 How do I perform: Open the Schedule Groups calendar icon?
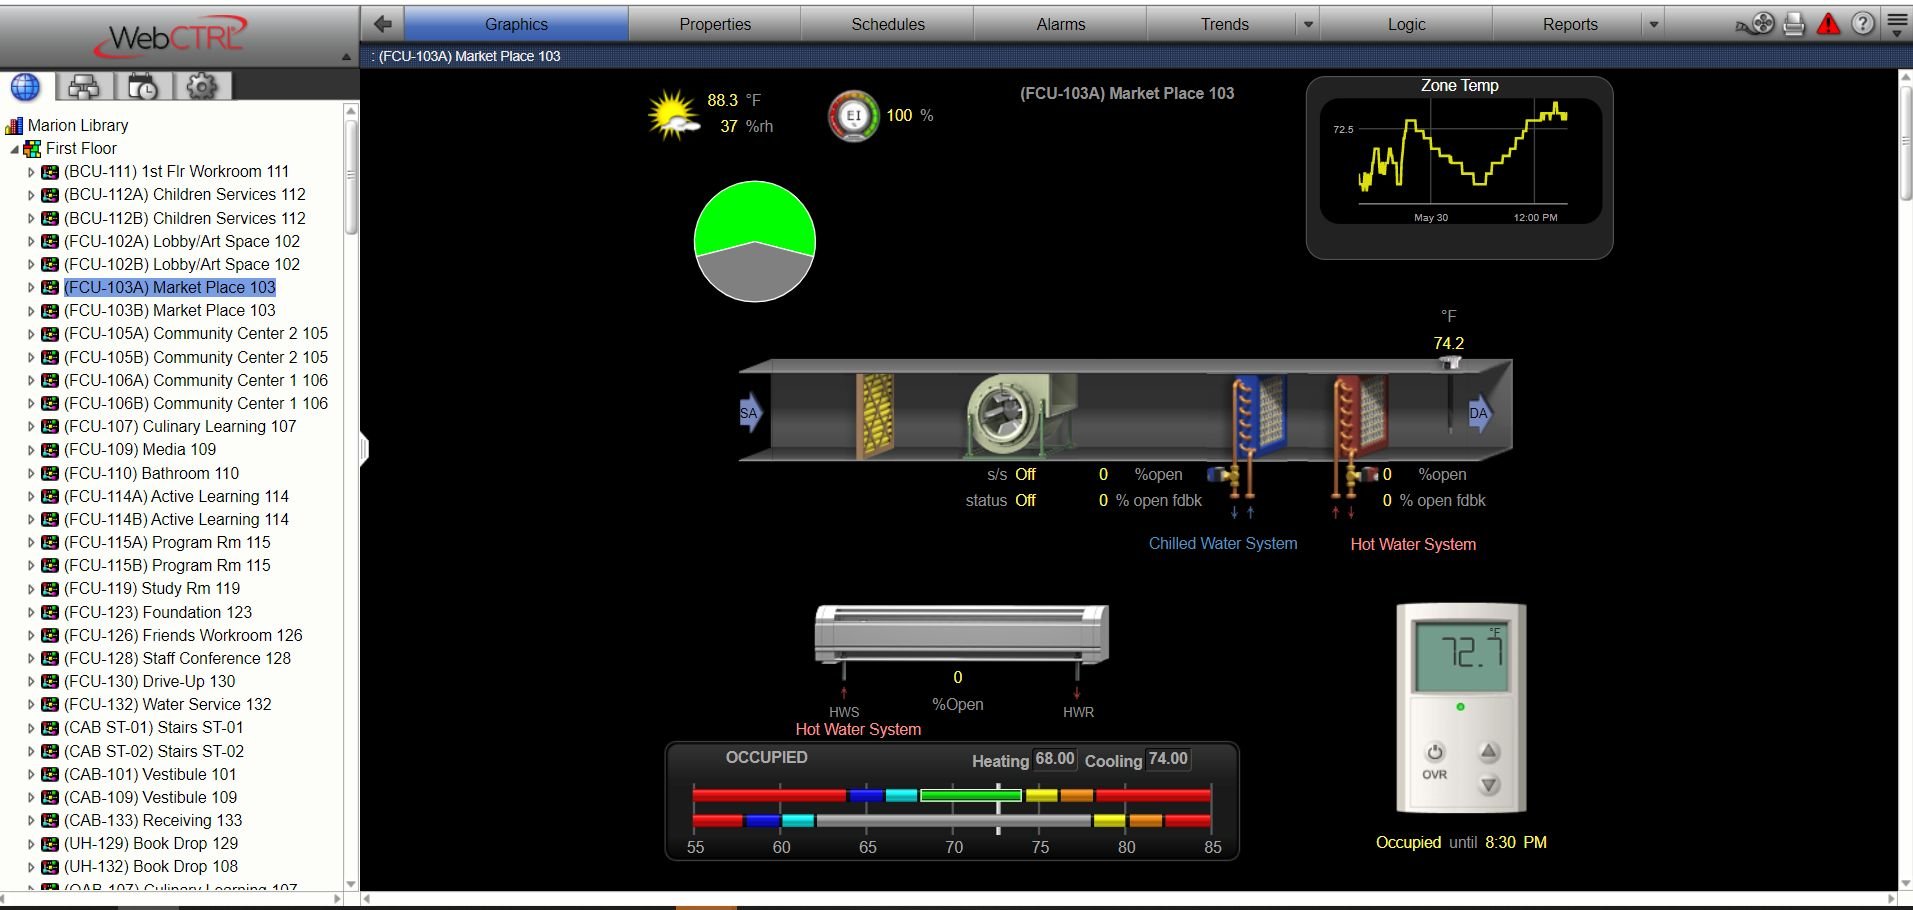[143, 87]
